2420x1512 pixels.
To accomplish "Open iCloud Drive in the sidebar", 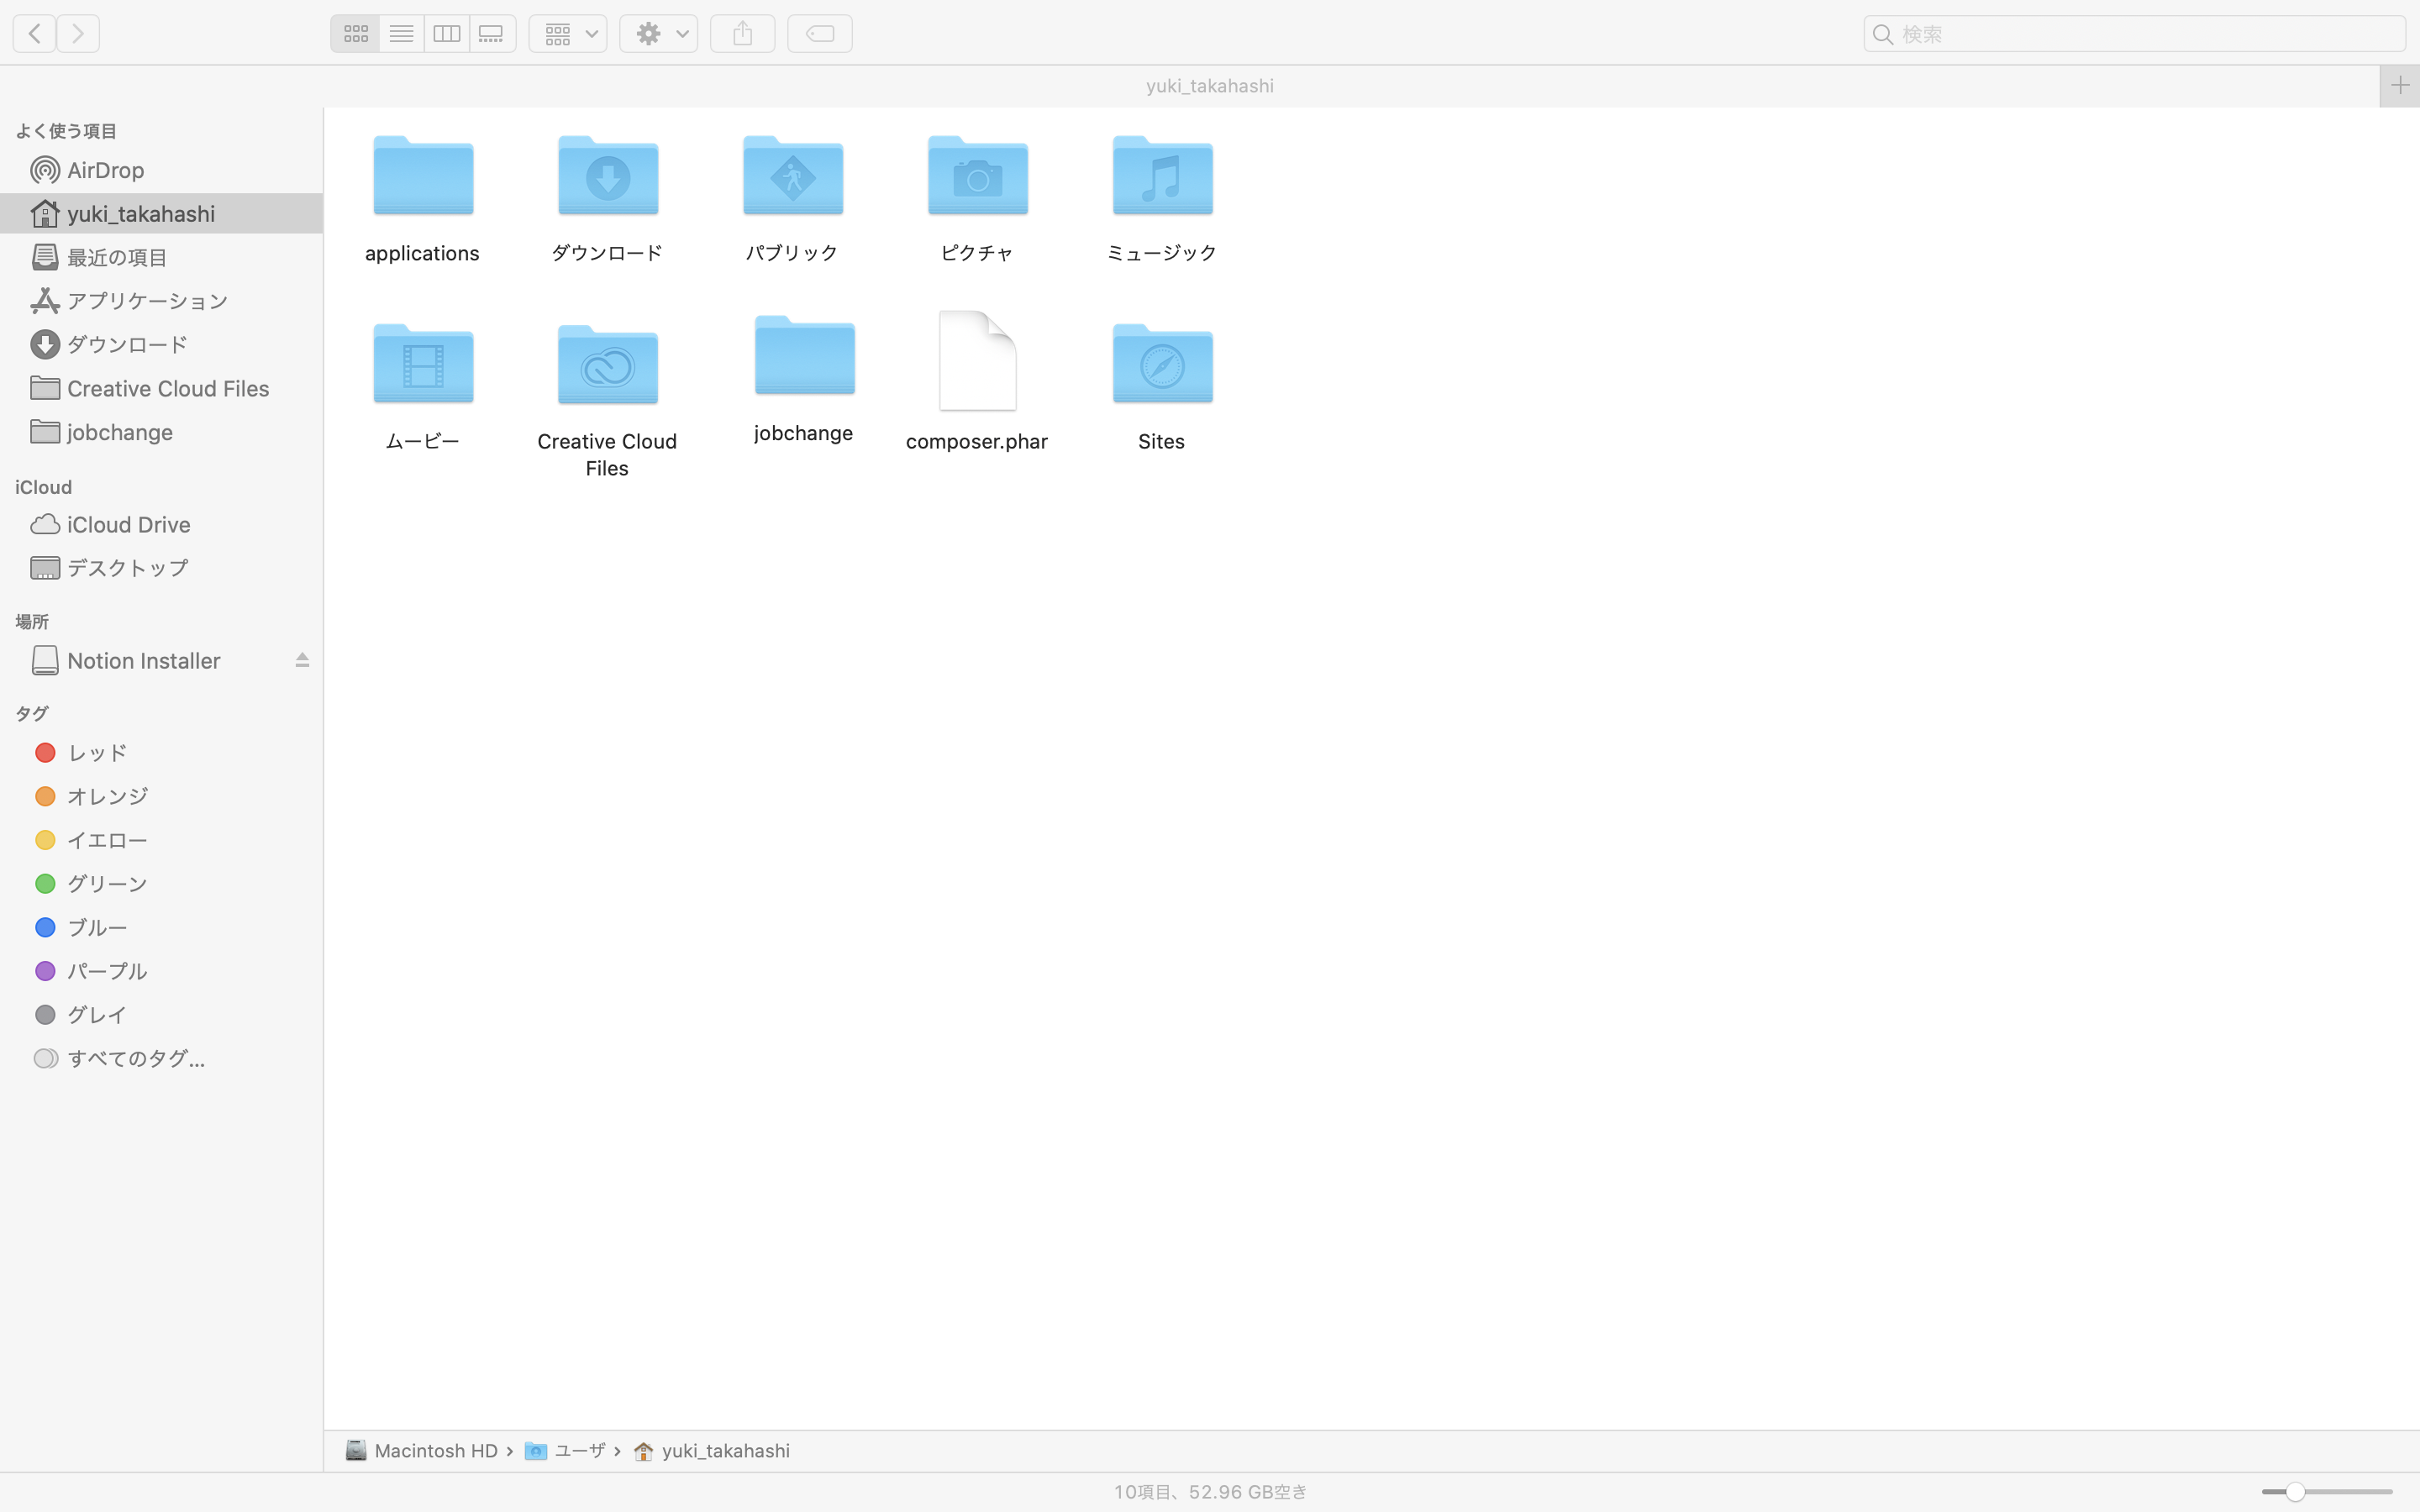I will click(x=162, y=524).
